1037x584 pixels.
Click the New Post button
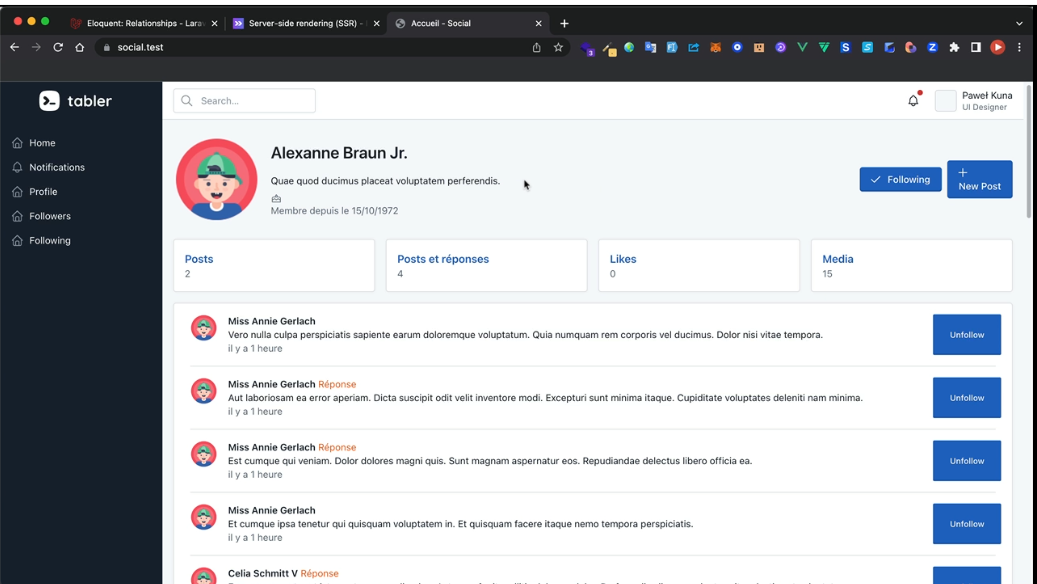(979, 179)
